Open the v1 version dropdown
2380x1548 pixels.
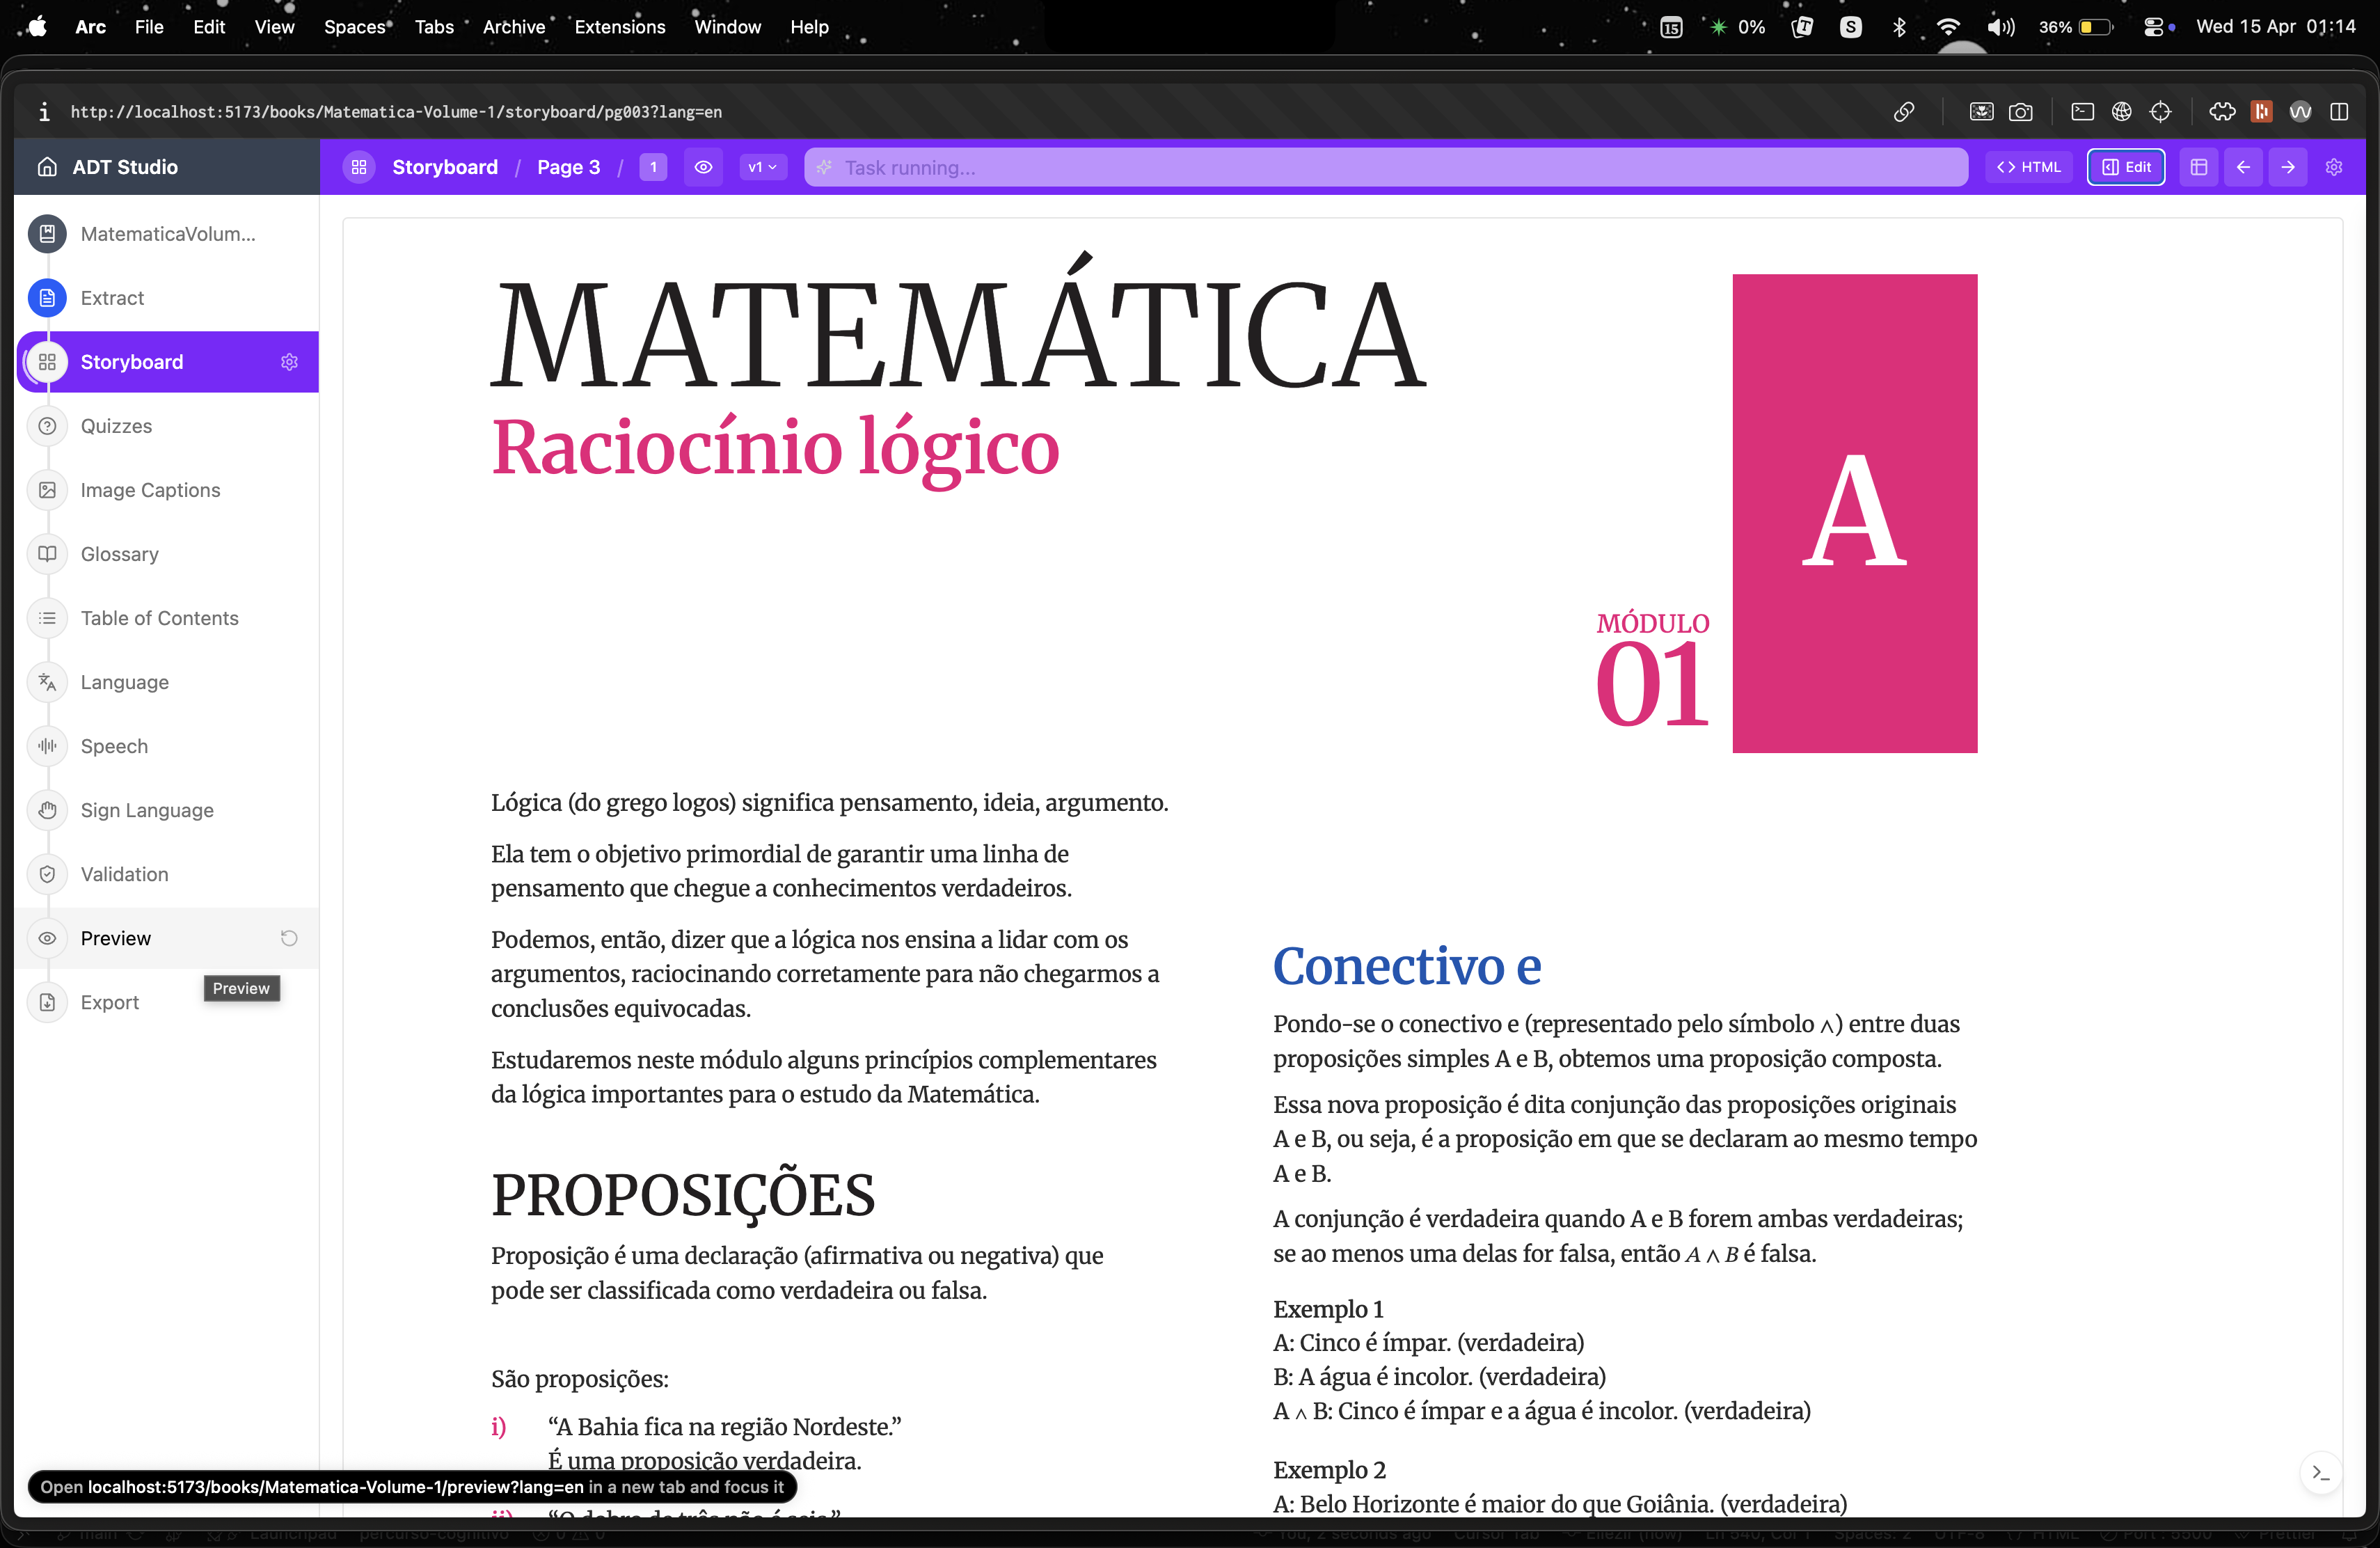point(763,167)
